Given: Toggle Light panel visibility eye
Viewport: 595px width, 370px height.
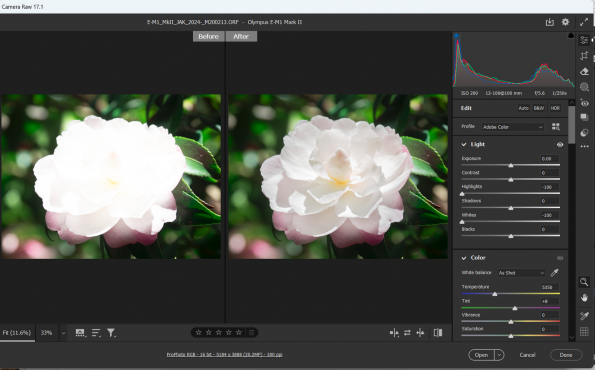Looking at the screenshot, I should pyautogui.click(x=560, y=144).
